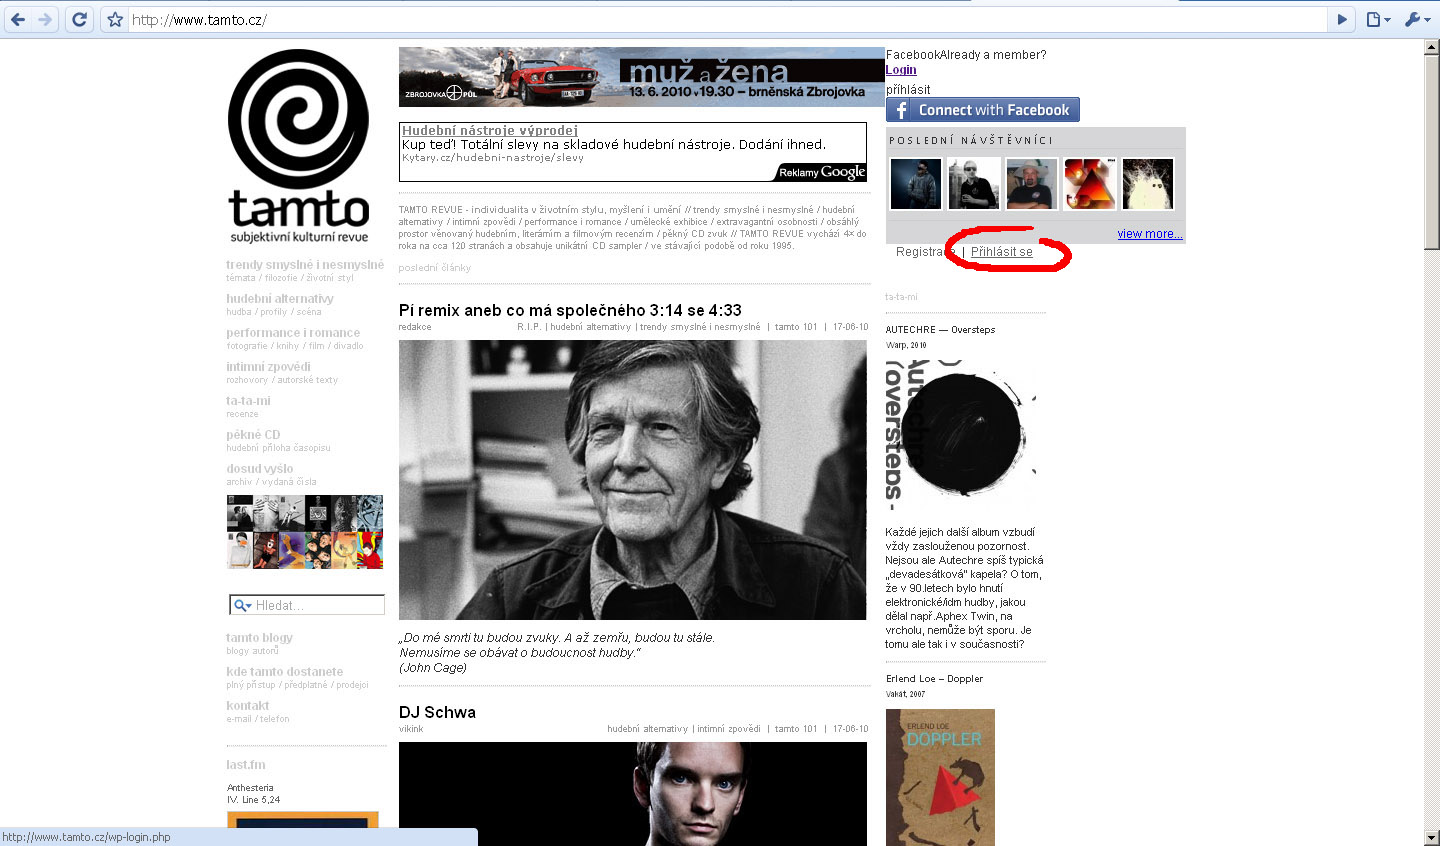This screenshot has width=1440, height=846.
Task: Click the go arrow beside address bar
Action: (x=1343, y=19)
